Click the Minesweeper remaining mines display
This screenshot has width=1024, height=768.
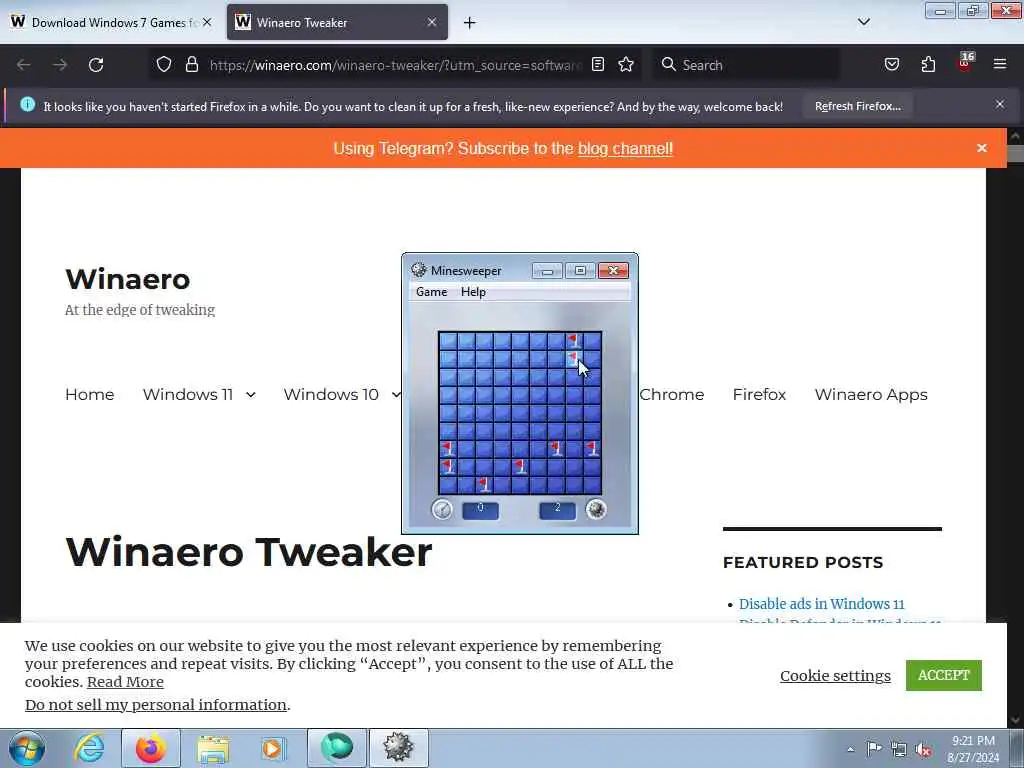click(x=557, y=510)
